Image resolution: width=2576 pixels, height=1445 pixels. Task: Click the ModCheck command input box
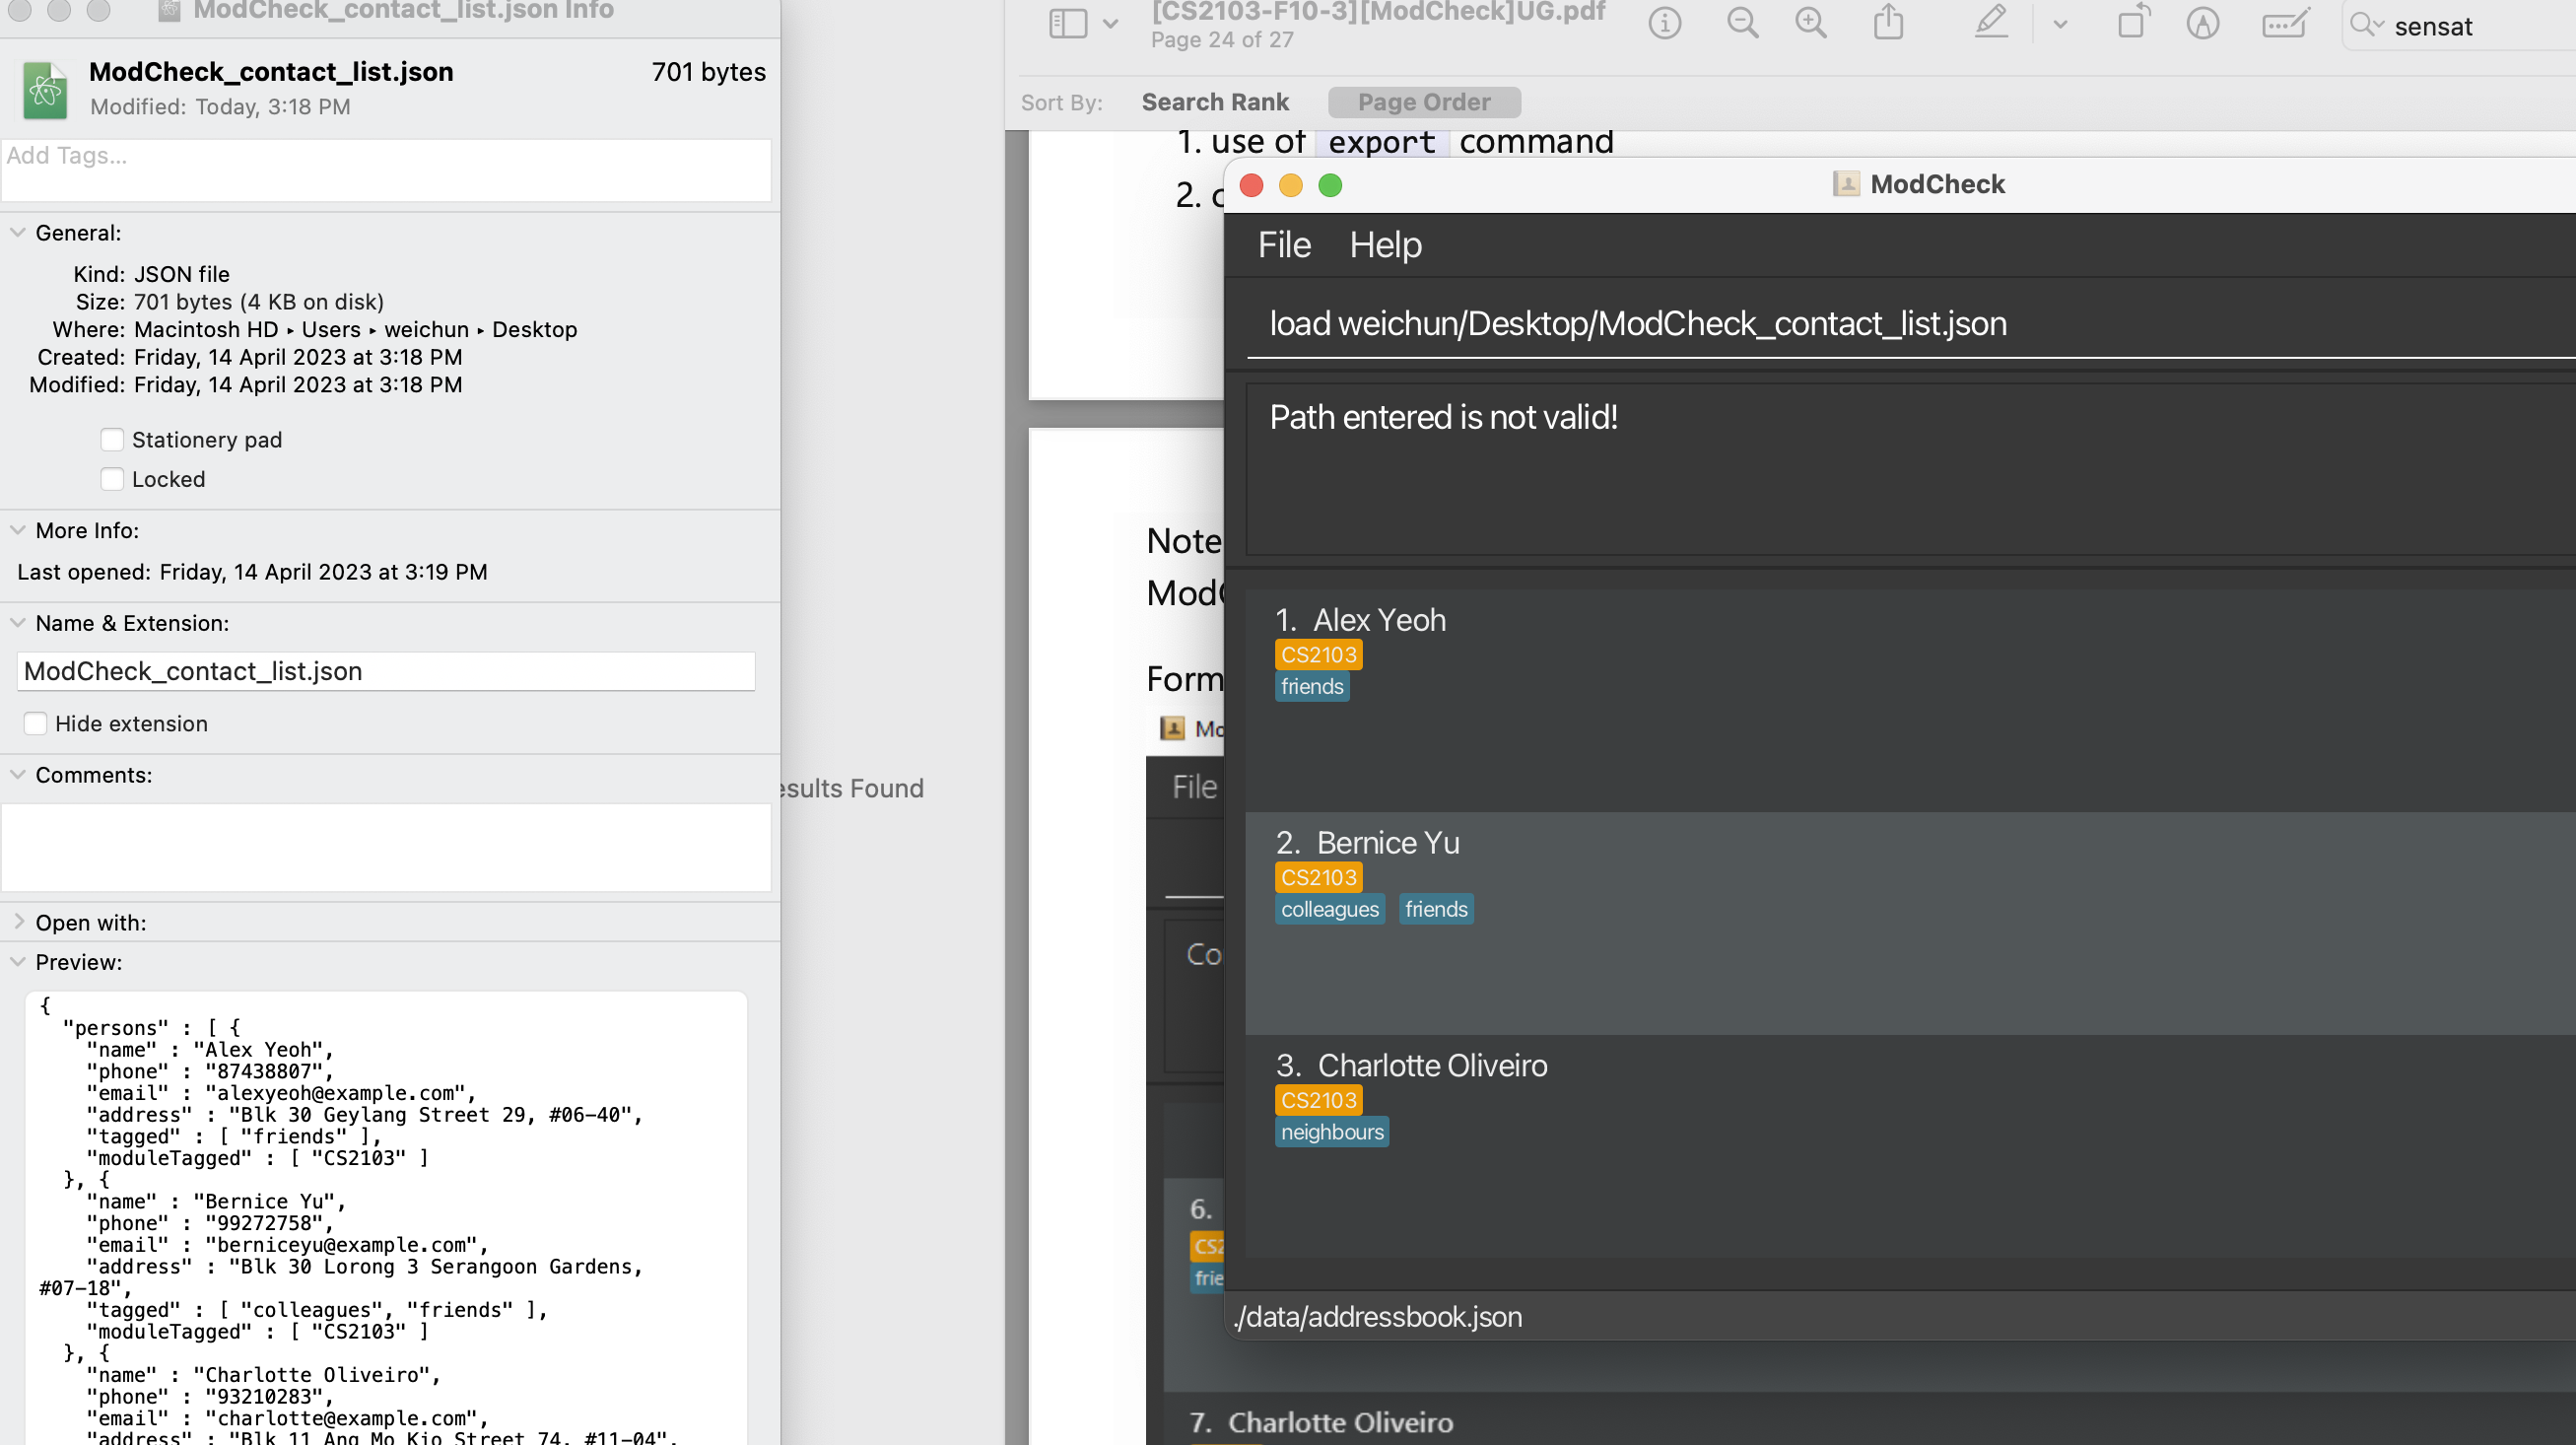(x=1900, y=324)
